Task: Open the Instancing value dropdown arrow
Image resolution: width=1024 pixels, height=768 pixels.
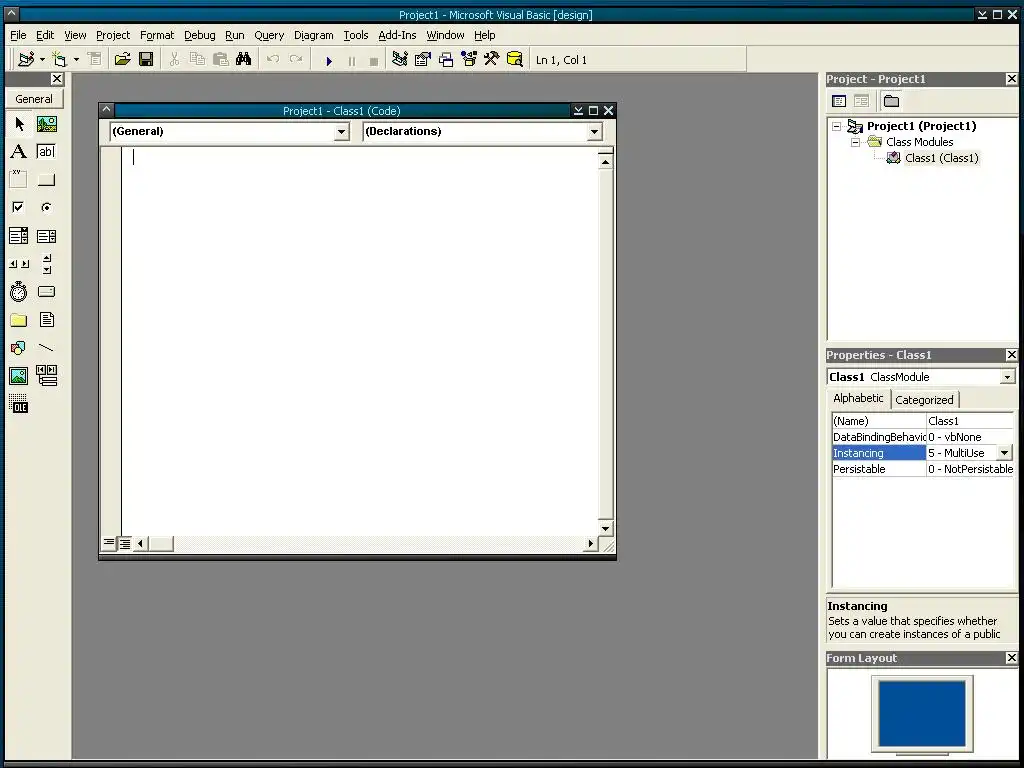Action: [1004, 453]
